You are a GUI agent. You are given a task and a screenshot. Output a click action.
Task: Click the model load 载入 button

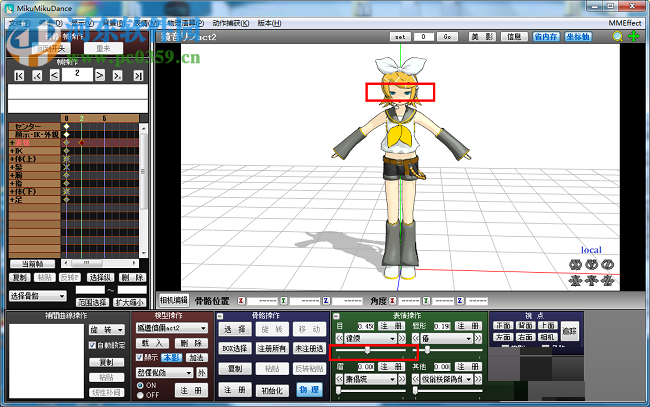(153, 343)
